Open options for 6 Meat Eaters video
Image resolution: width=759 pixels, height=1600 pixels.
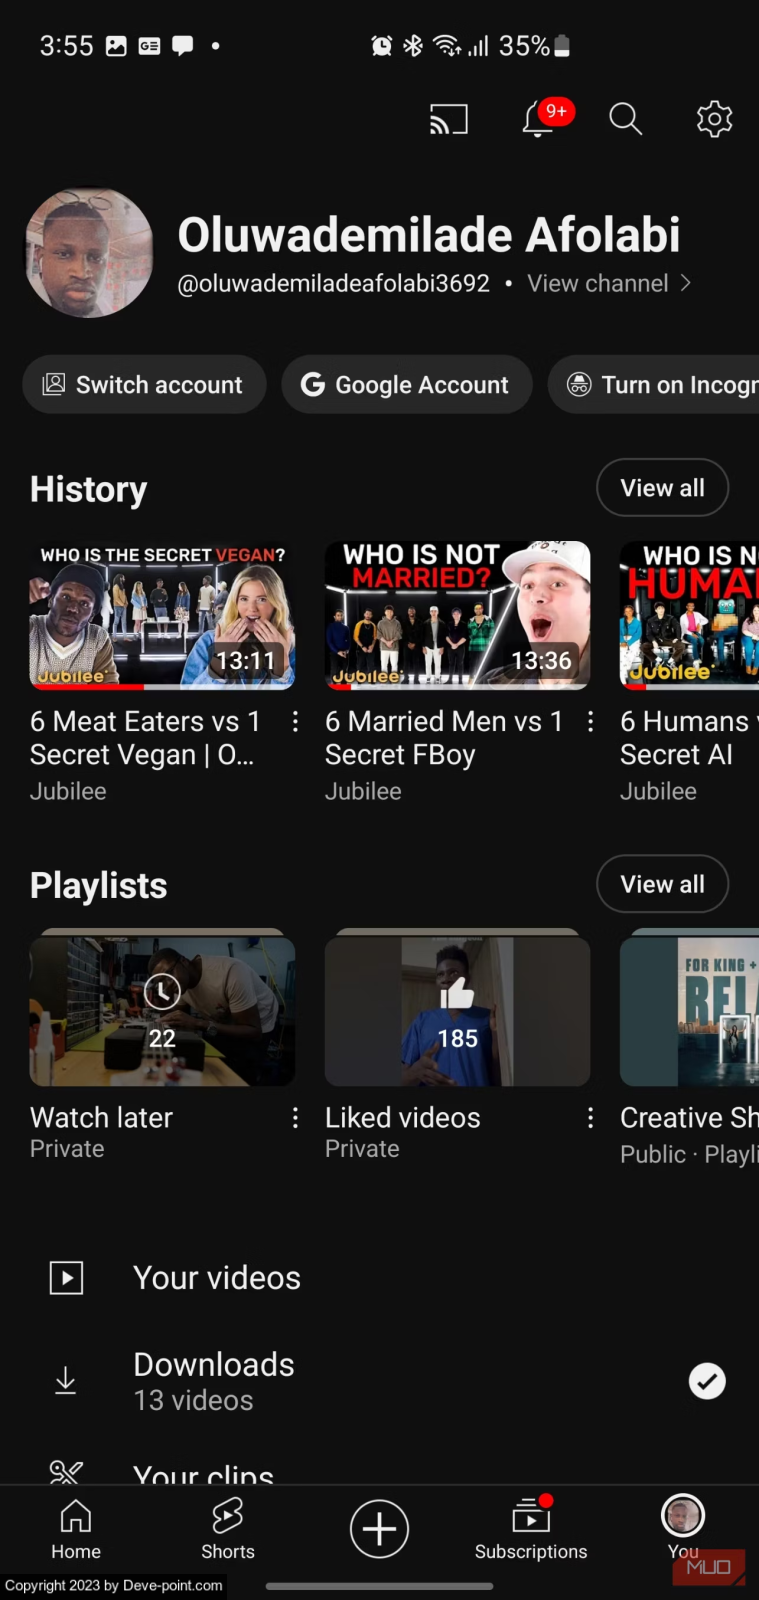pos(295,721)
